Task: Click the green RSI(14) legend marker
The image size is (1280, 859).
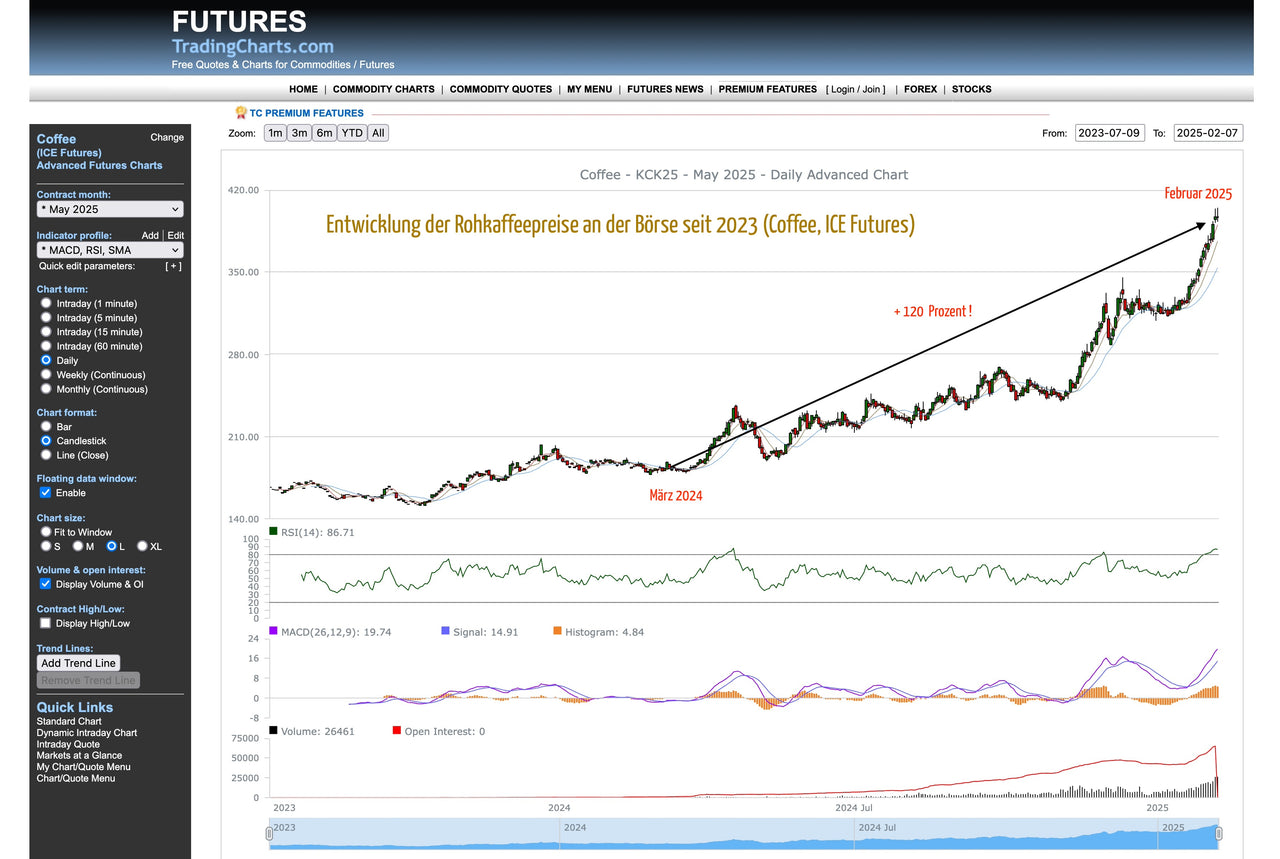Action: coord(274,532)
